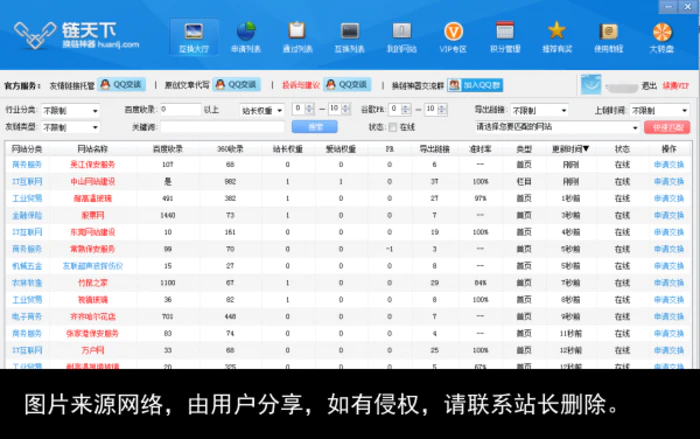Open site name 张家港保安服务
Image resolution: width=700 pixels, height=439 pixels.
click(92, 334)
